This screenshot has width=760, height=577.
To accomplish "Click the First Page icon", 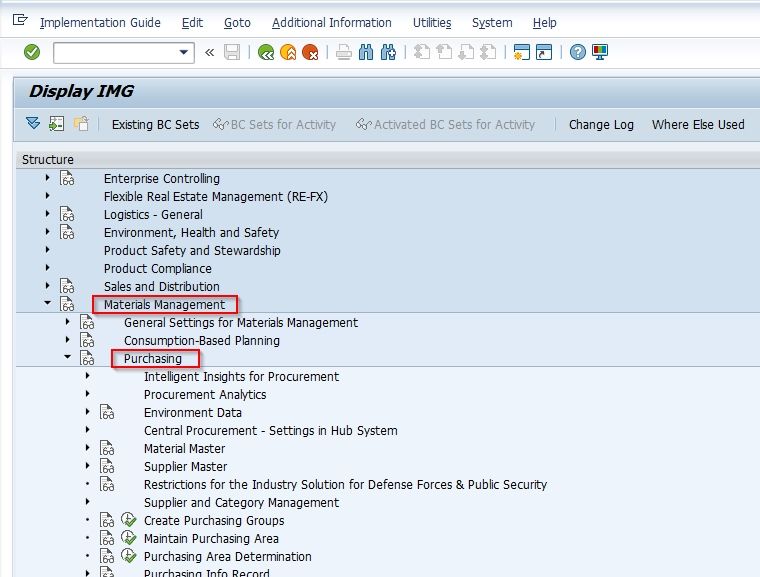I will click(x=422, y=52).
